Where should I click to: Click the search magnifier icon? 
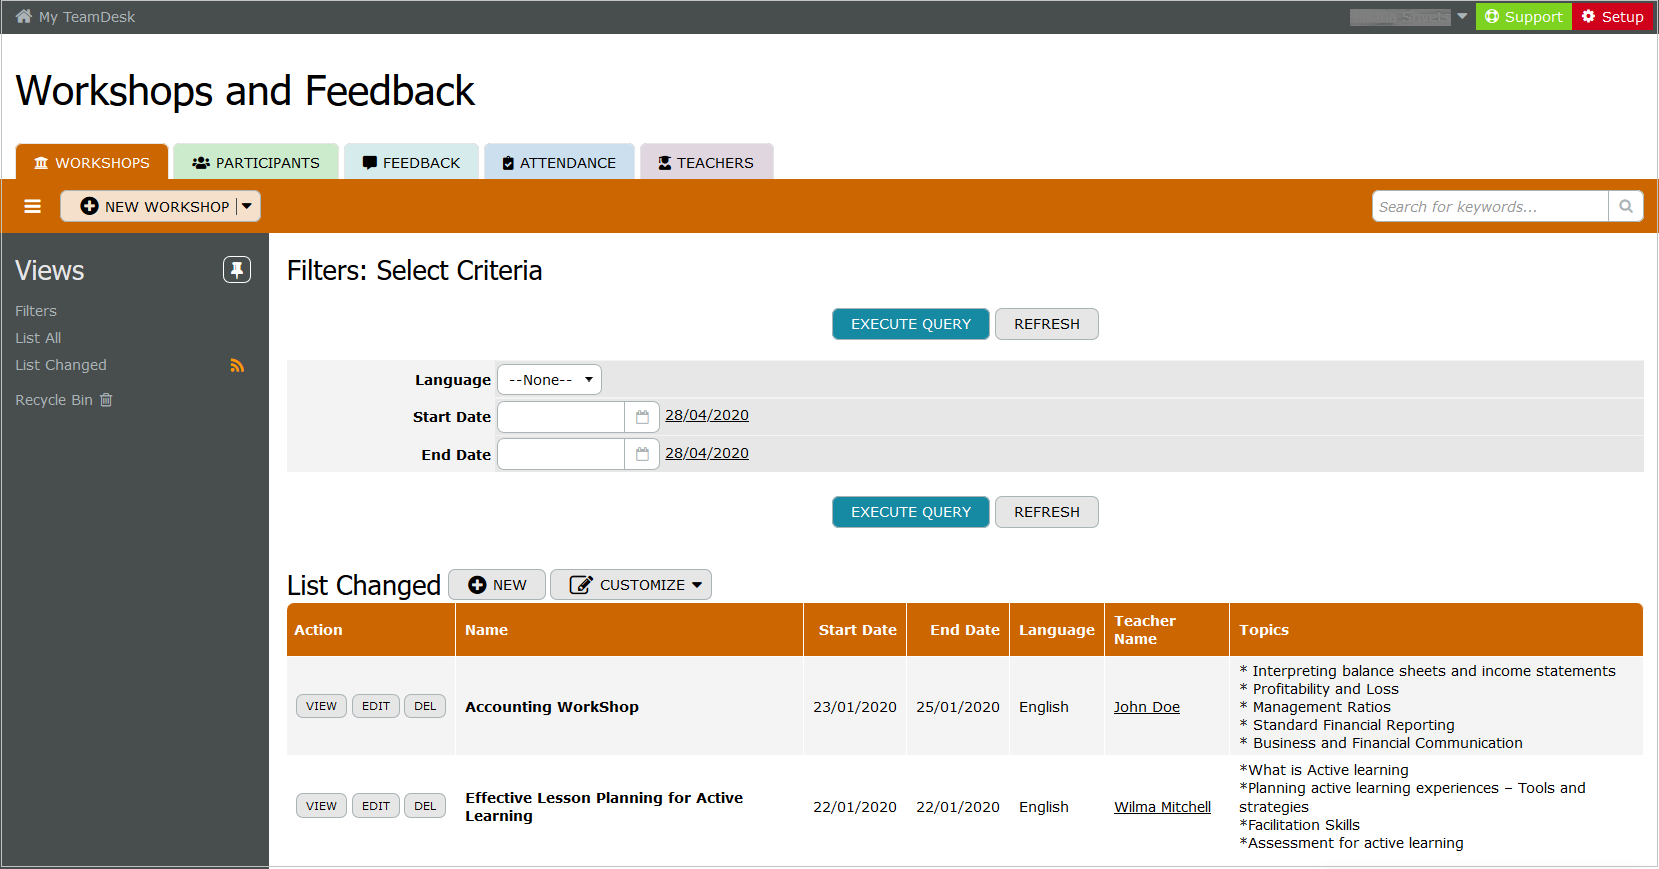1626,206
